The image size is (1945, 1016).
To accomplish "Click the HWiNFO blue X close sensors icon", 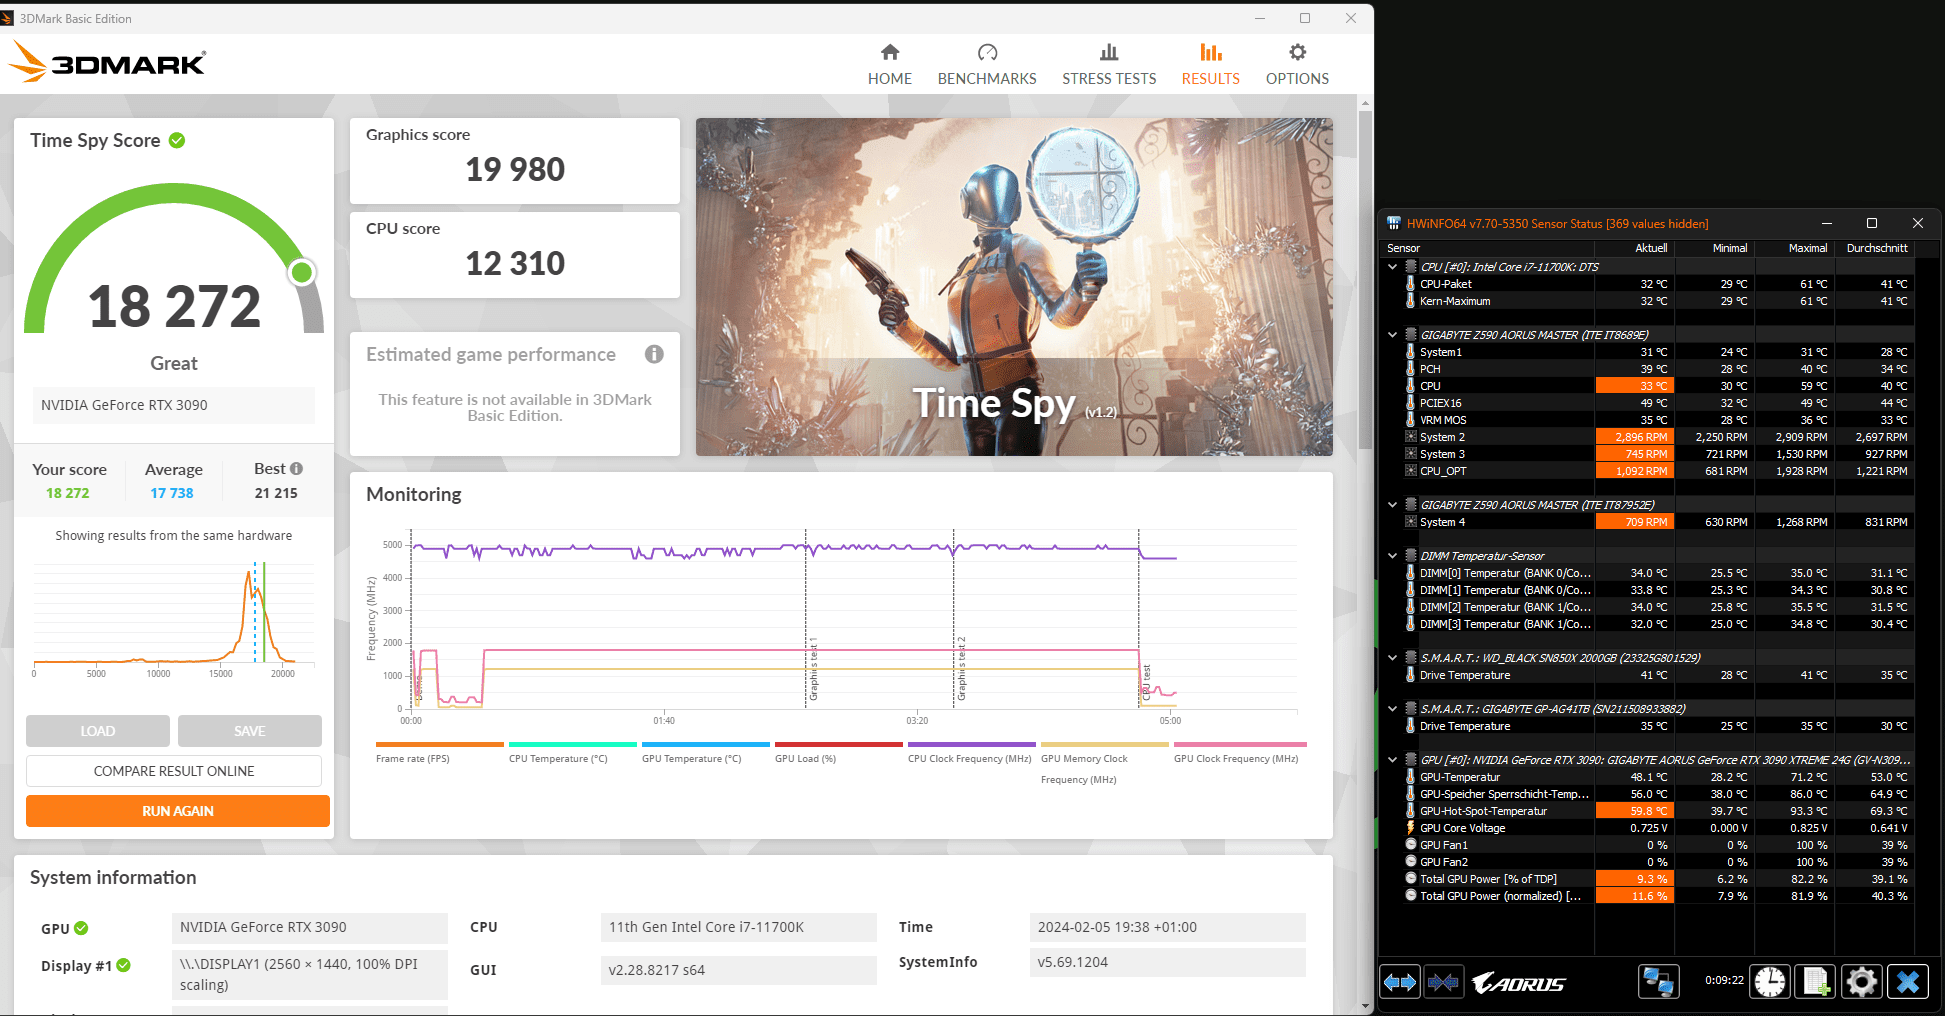I will pyautogui.click(x=1907, y=982).
